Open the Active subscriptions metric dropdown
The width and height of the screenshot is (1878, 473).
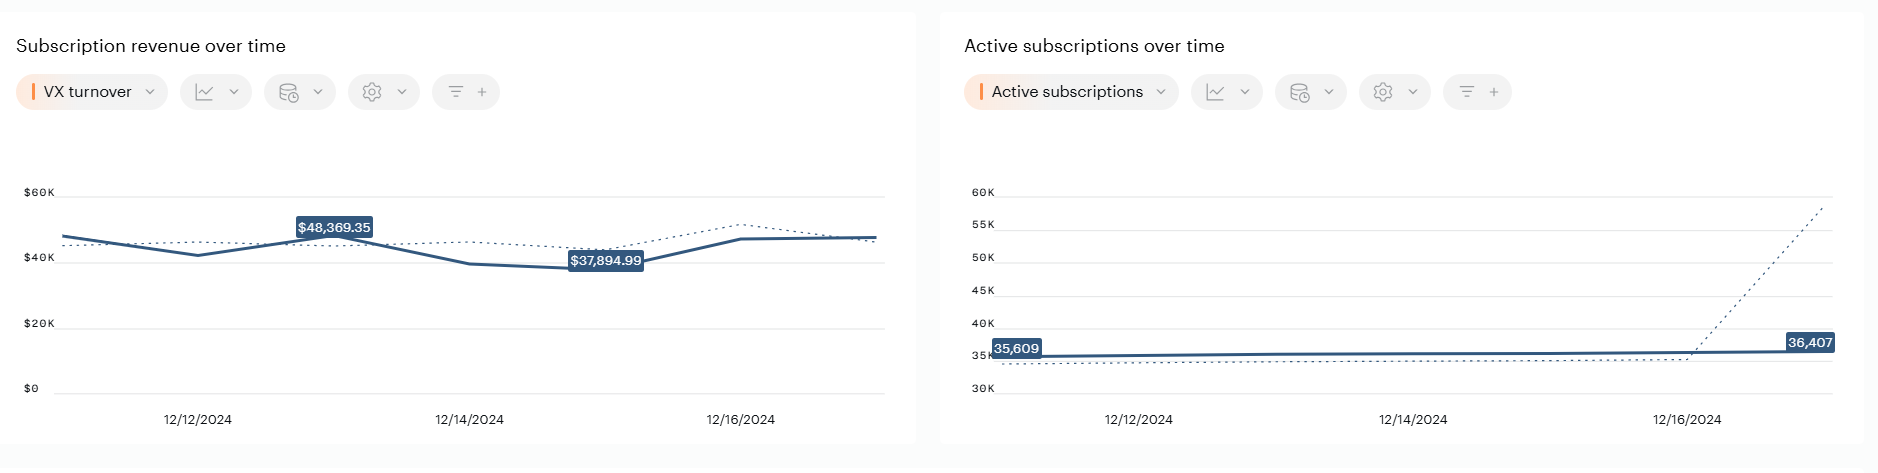(x=1071, y=92)
